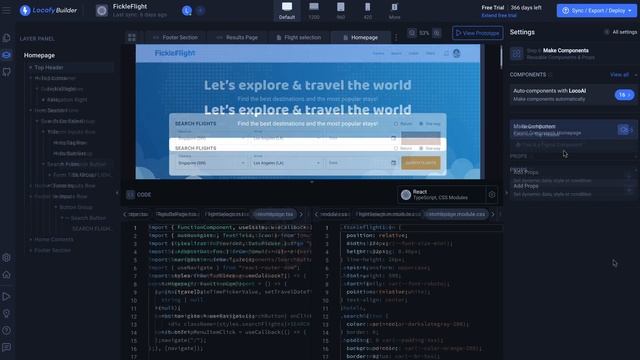Screen dimensions: 640x360
Task: Click the orange Search Flights button
Action: point(420,163)
